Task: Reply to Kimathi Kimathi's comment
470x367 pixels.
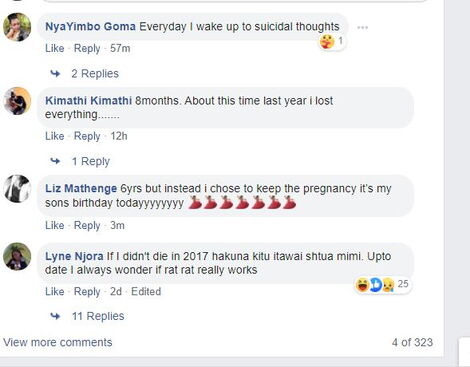Action: 87,136
